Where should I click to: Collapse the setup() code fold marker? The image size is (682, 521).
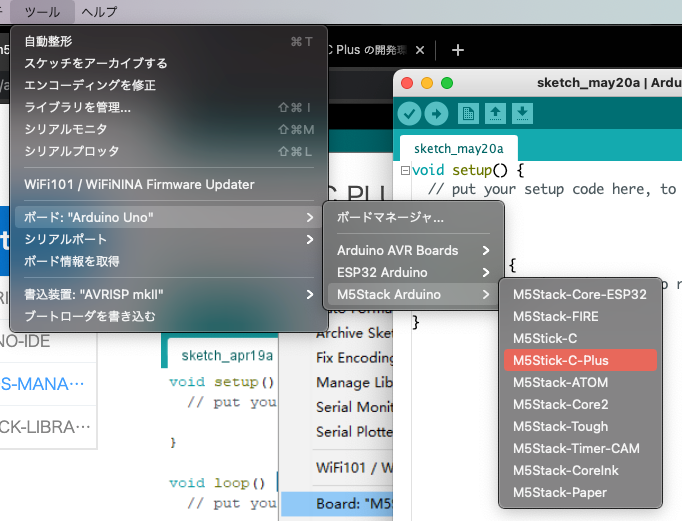click(x=405, y=170)
